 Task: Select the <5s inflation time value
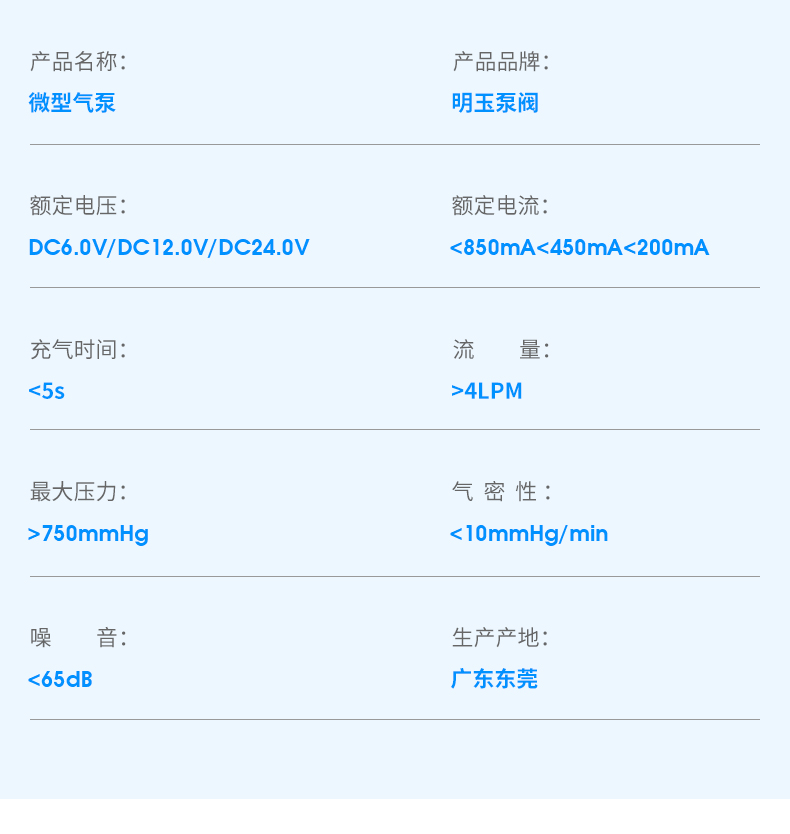(x=46, y=391)
